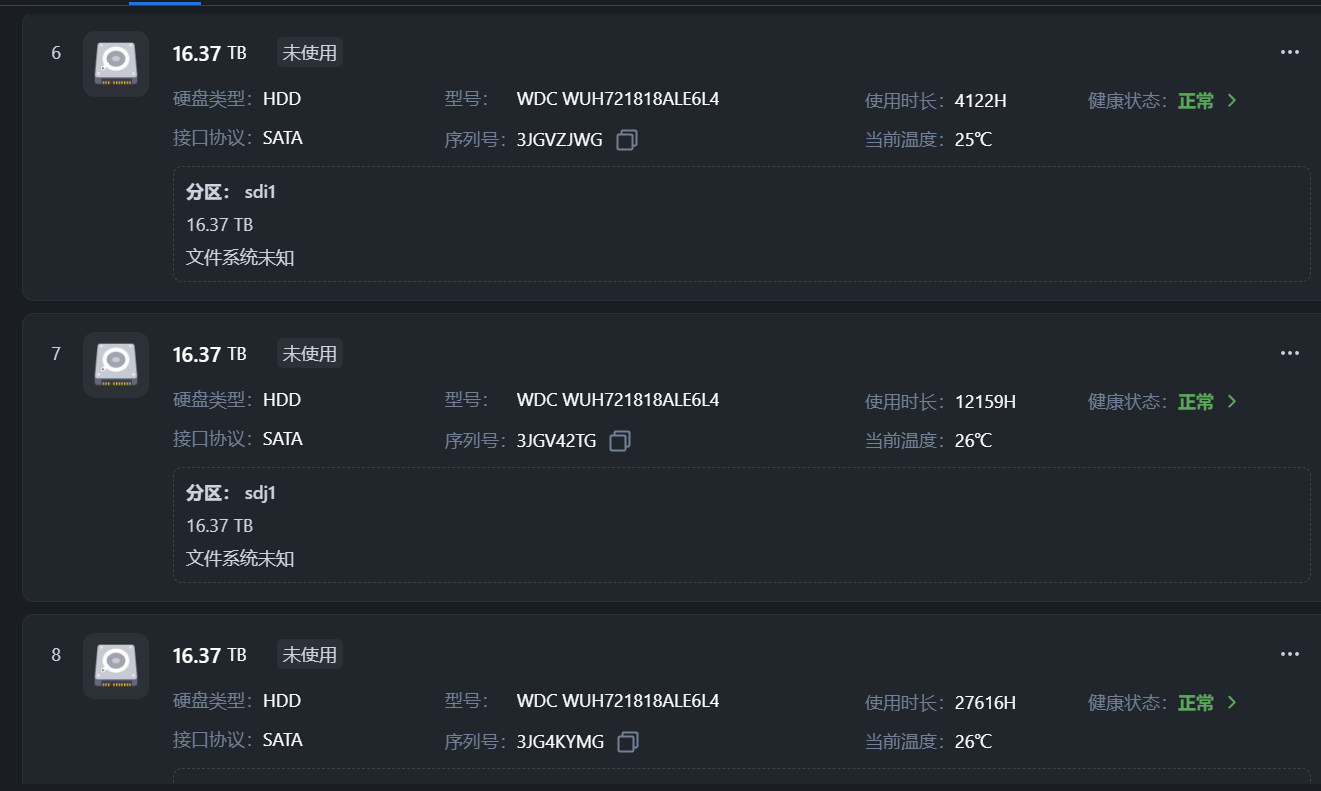Click the disk 7 hard drive icon
This screenshot has width=1321, height=791.
click(x=116, y=365)
